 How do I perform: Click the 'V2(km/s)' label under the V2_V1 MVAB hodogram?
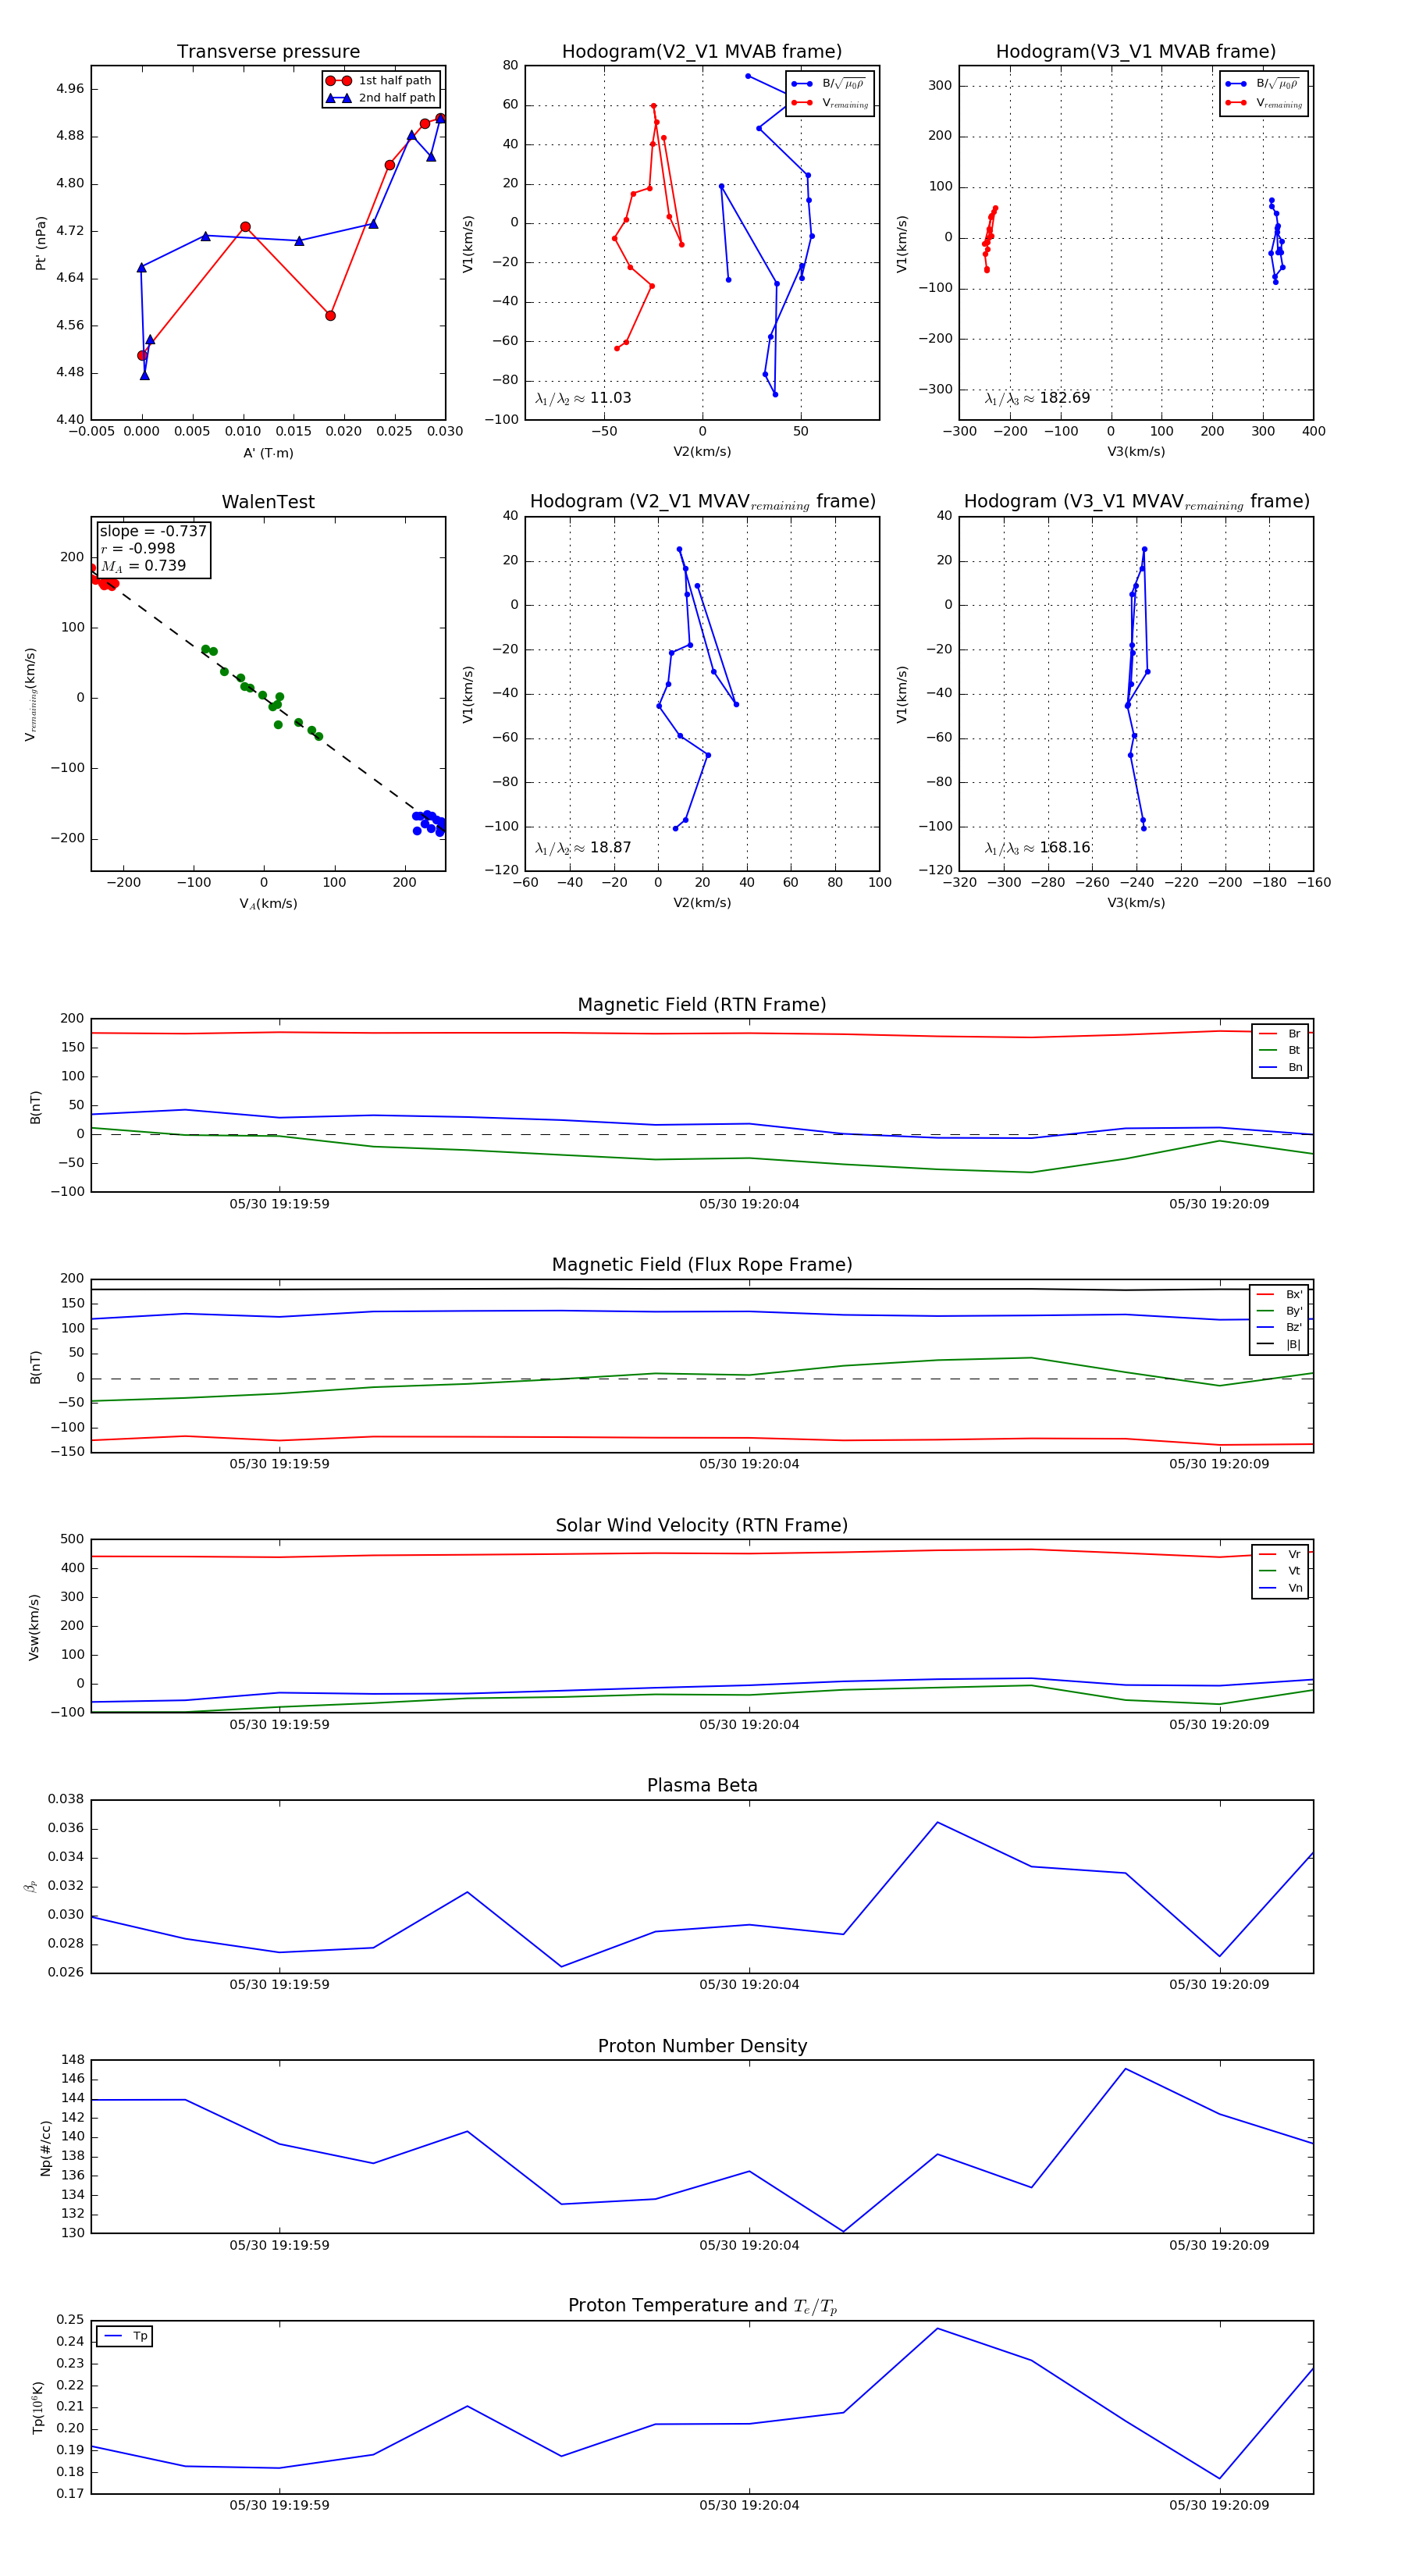[x=702, y=452]
